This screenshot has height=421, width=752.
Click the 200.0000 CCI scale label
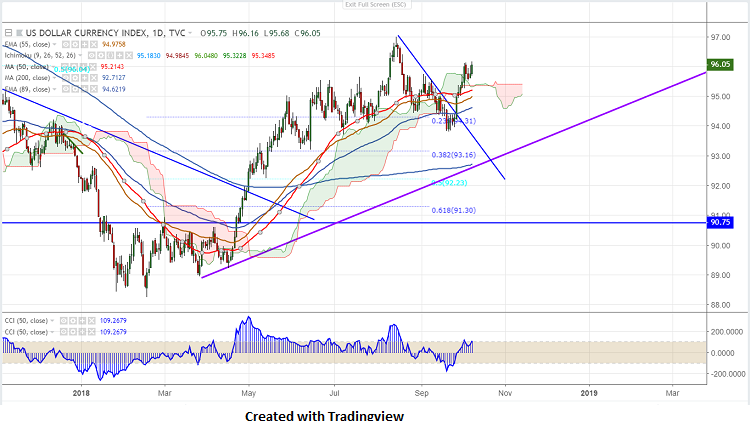coord(728,332)
